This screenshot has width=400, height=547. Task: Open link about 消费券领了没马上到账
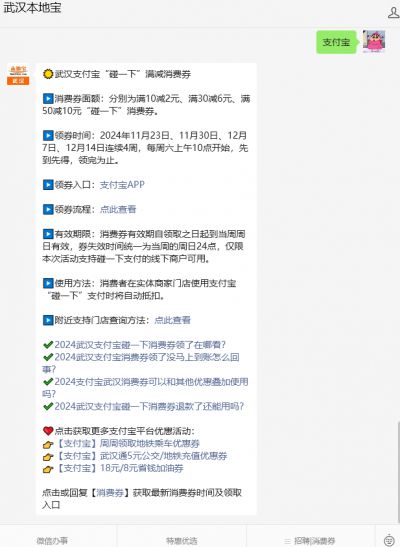pos(141,363)
